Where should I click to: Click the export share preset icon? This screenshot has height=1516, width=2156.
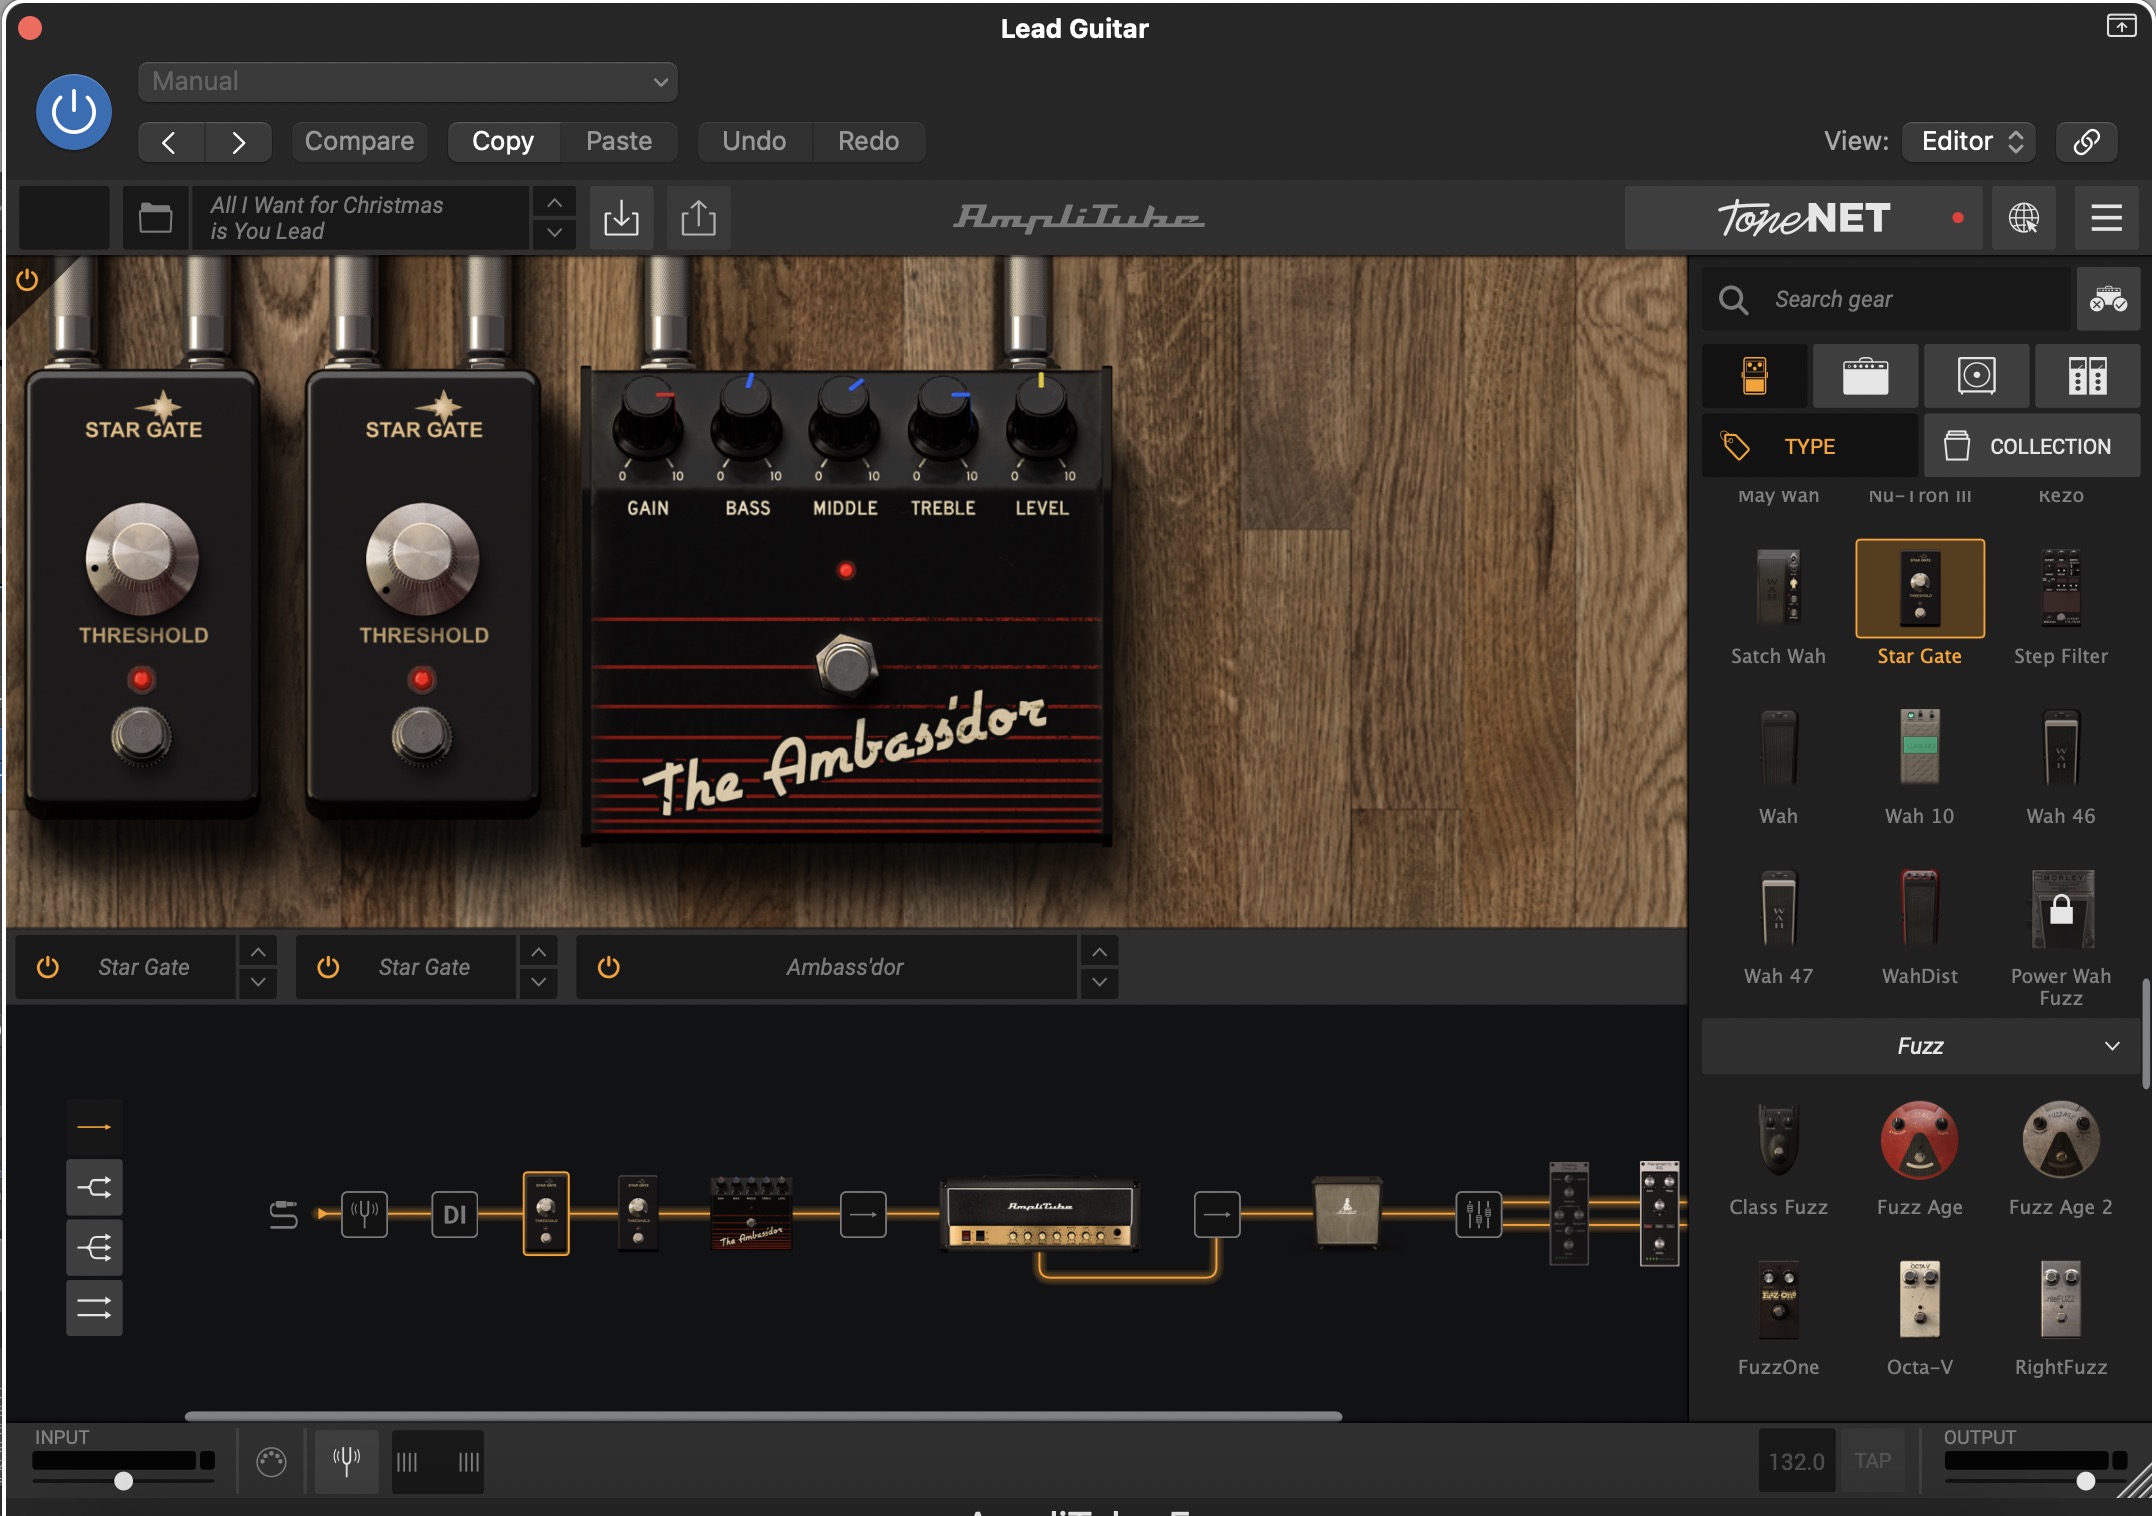(698, 218)
